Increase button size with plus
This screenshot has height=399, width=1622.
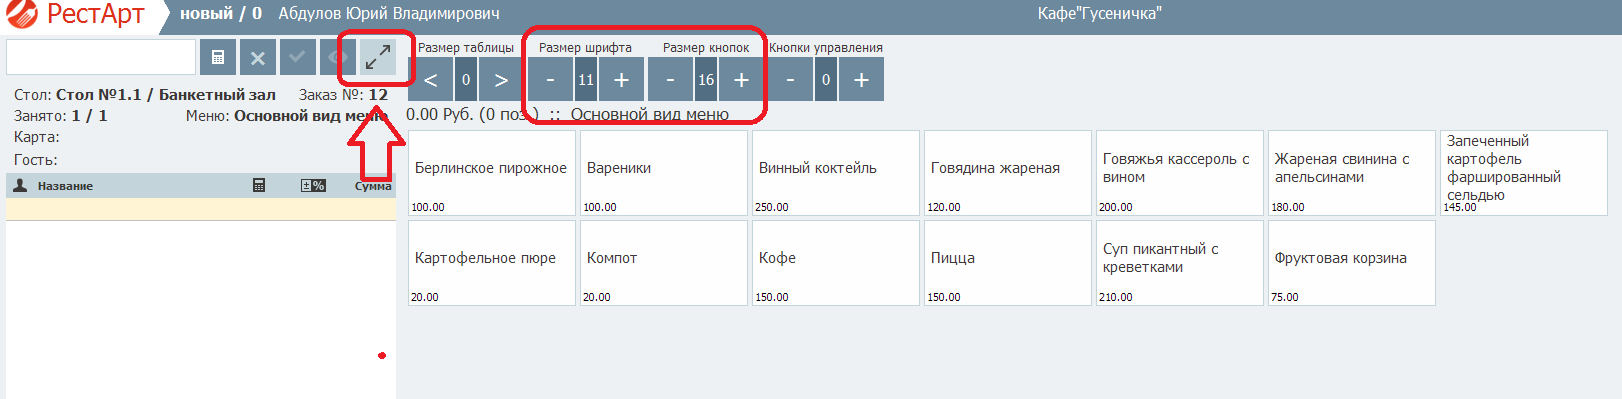[x=741, y=80]
